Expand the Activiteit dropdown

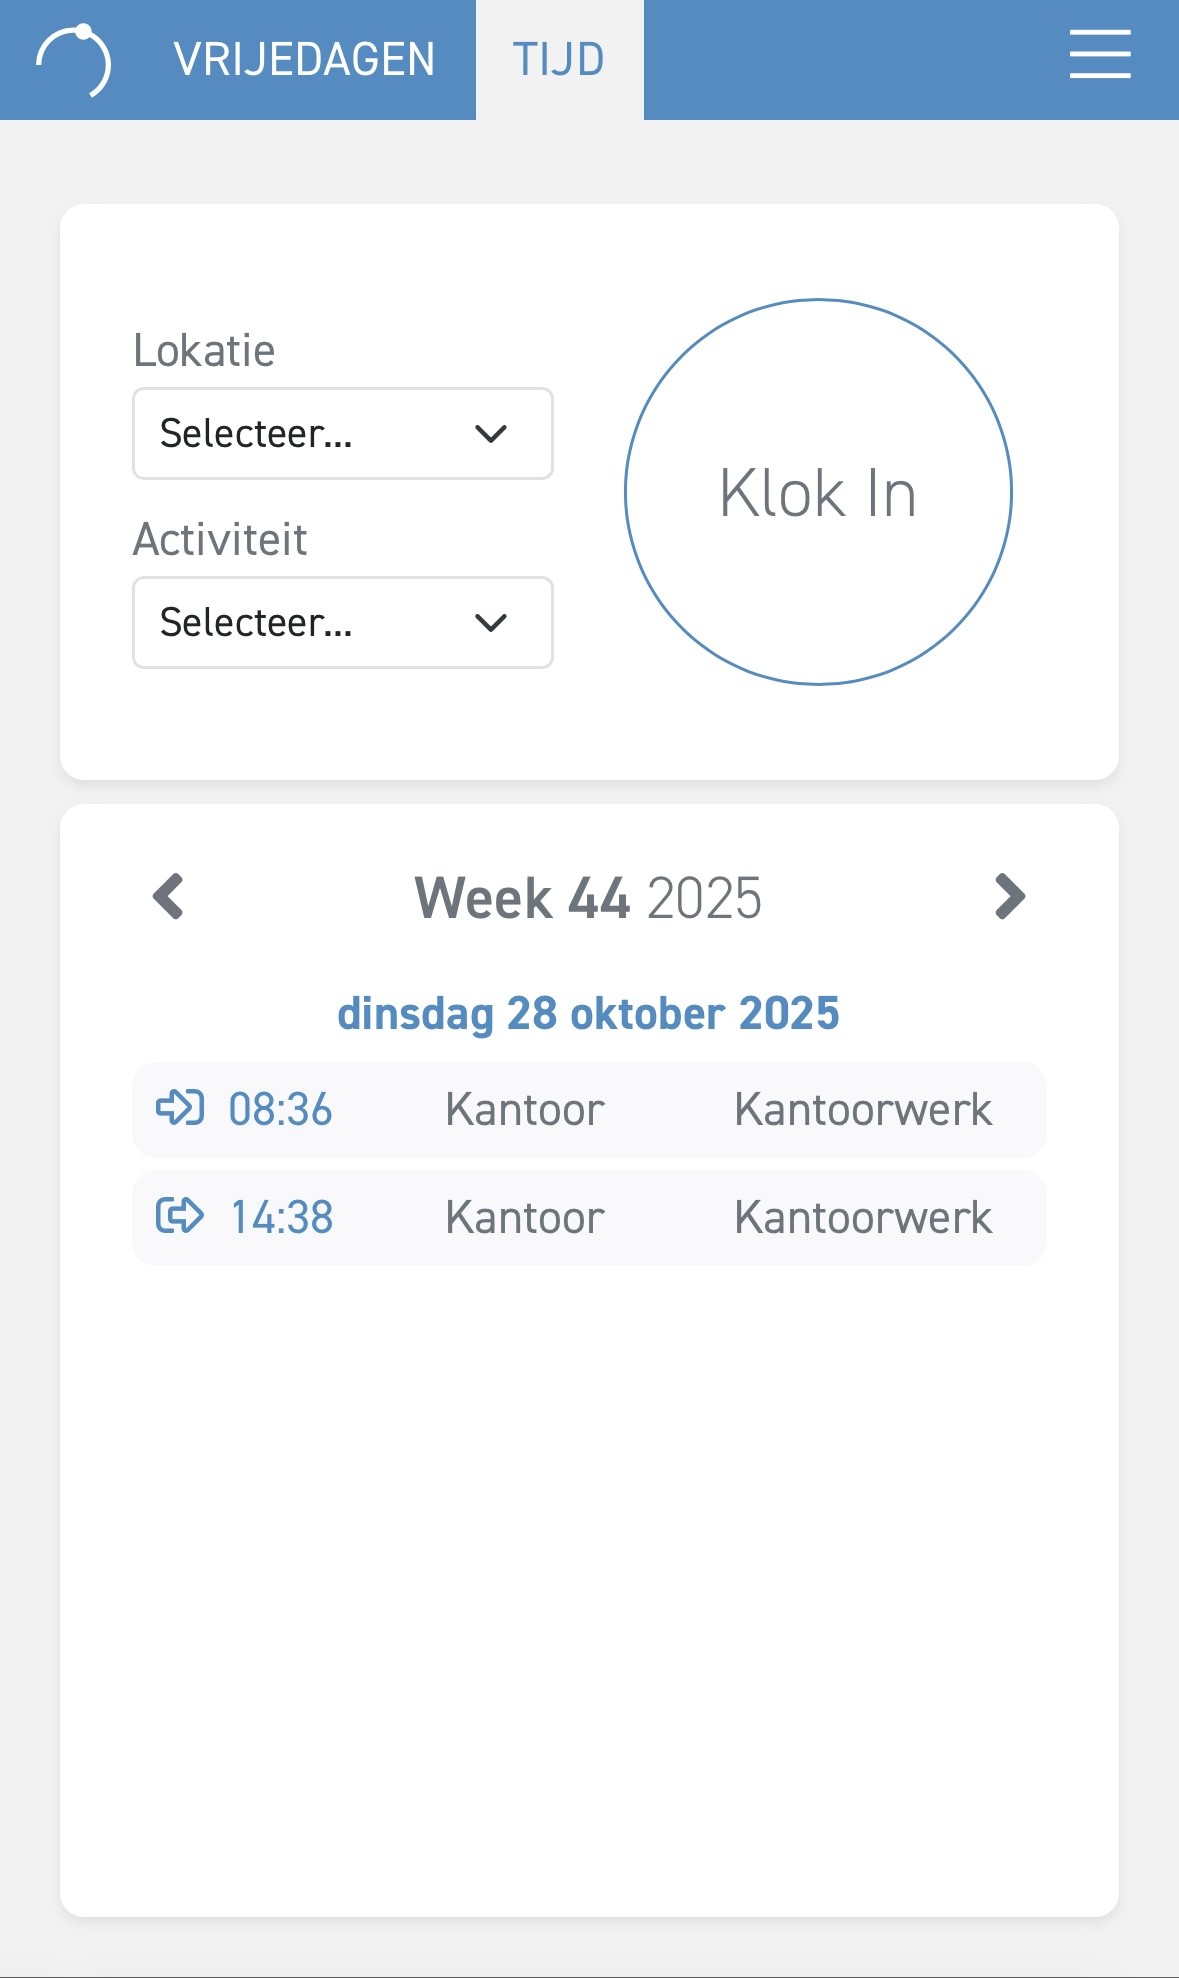[342, 622]
